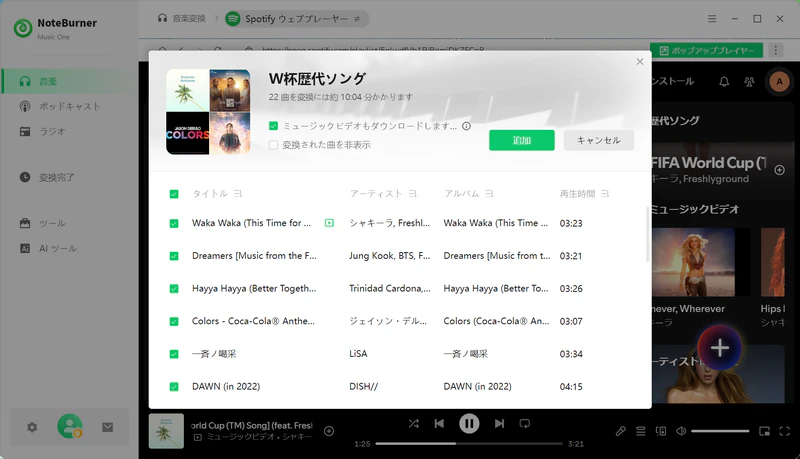The image size is (800, 459).
Task: Click the green 追加 button
Action: pyautogui.click(x=521, y=140)
